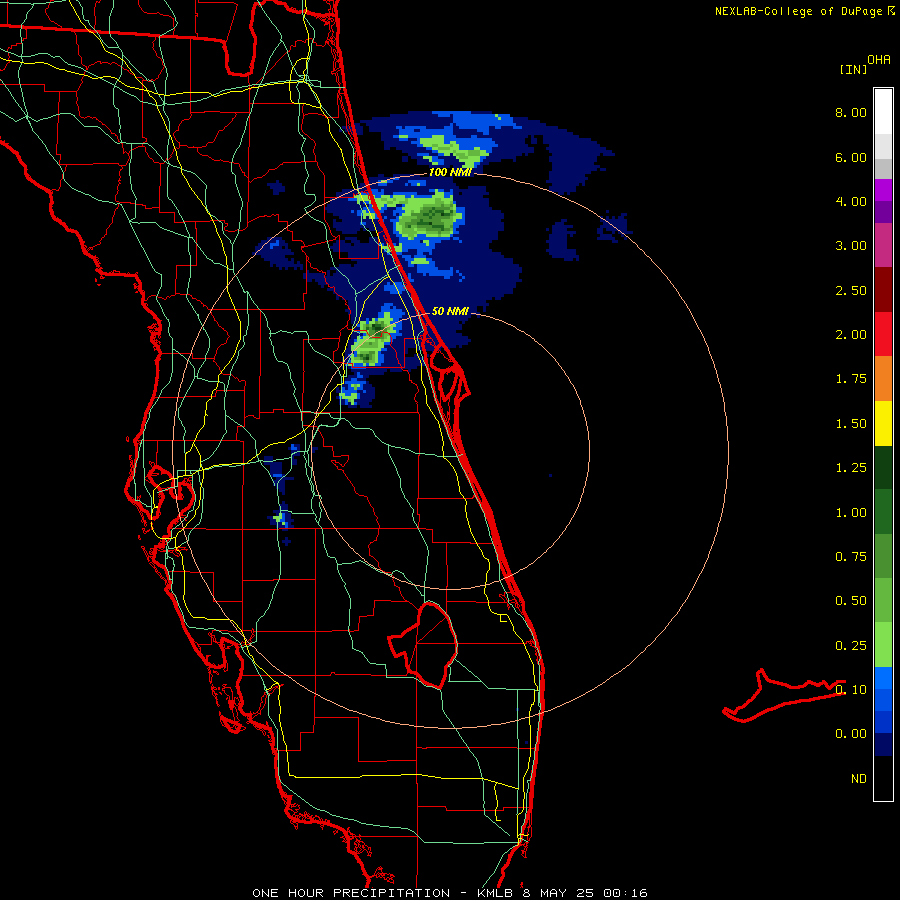Click the orange legend color swatch
Image resolution: width=900 pixels, height=900 pixels.
(883, 378)
